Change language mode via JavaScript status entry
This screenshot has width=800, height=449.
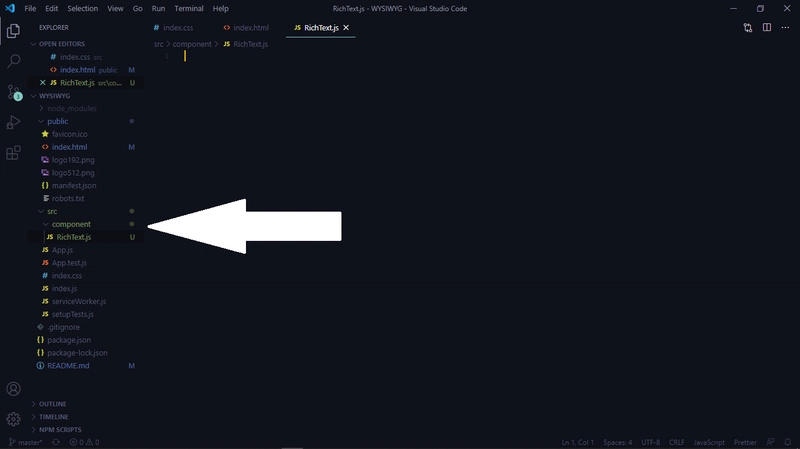pos(709,442)
